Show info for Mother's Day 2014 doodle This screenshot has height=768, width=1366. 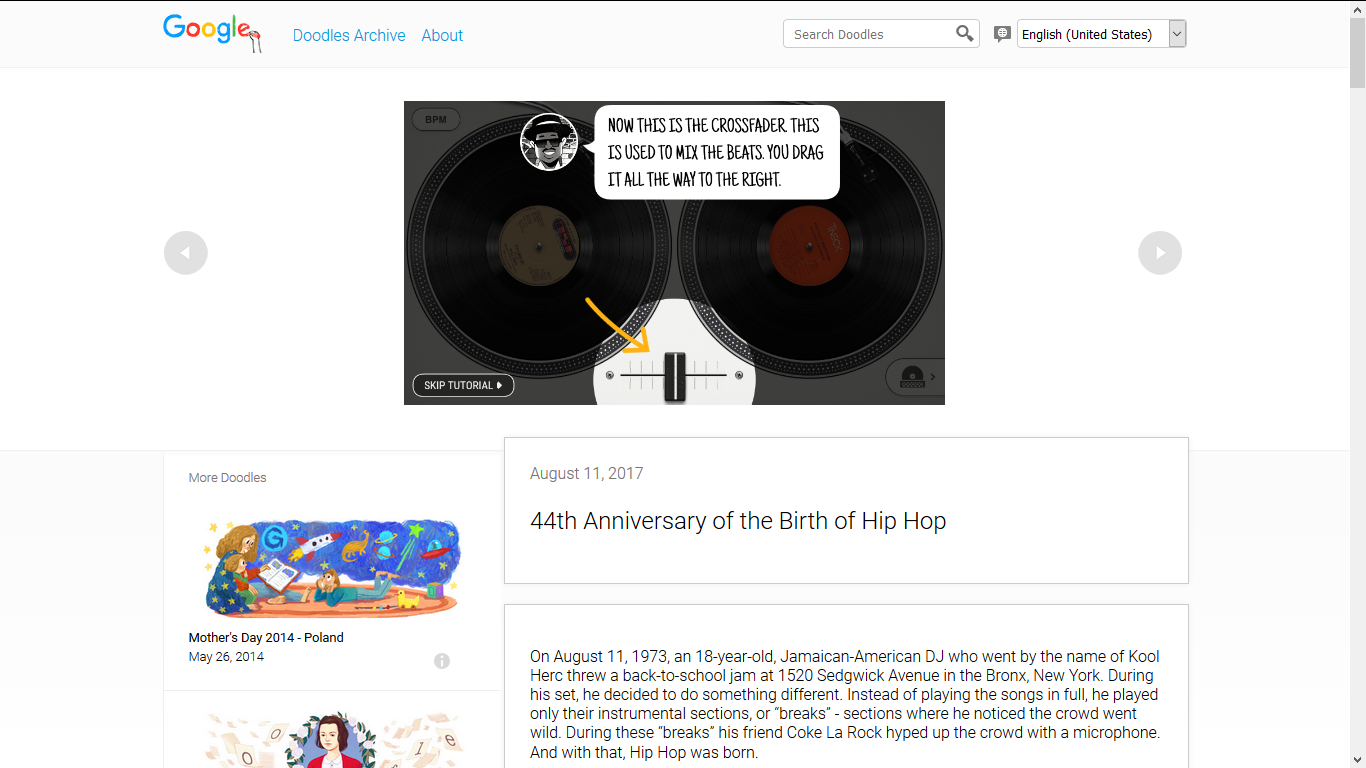pos(442,661)
